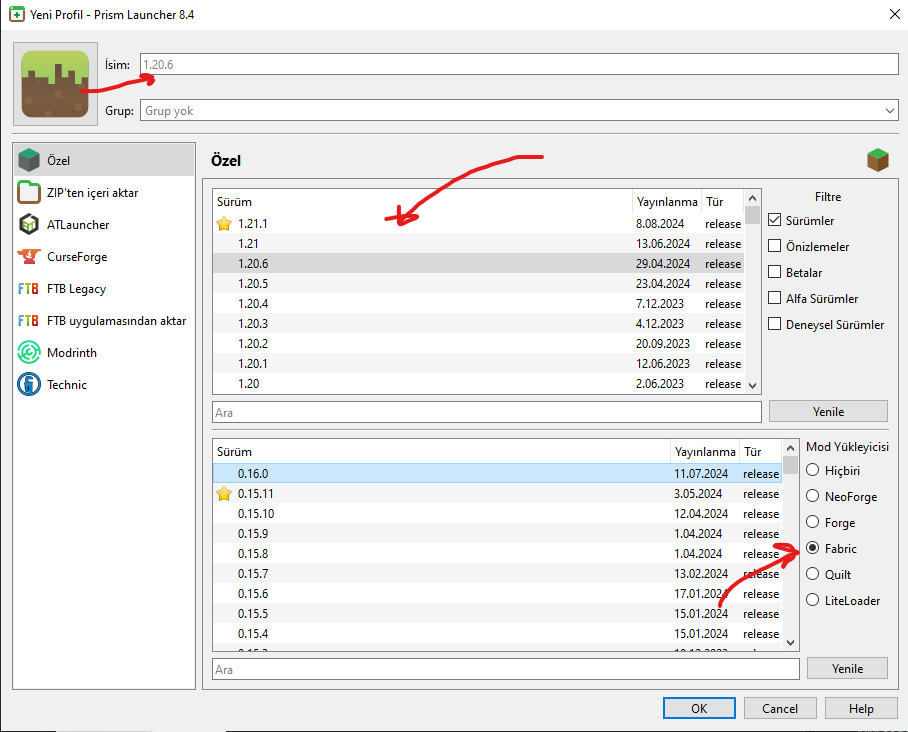Click the ATLauncher logo icon
908x732 pixels.
click(x=28, y=224)
